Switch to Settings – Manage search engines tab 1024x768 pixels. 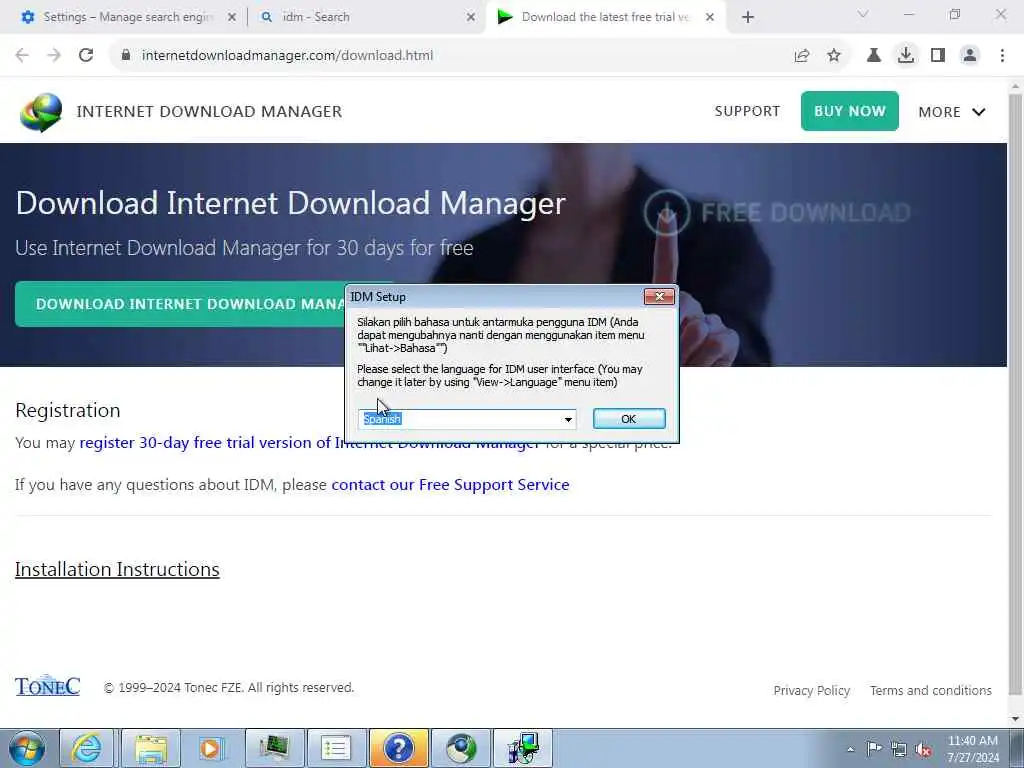coord(128,17)
